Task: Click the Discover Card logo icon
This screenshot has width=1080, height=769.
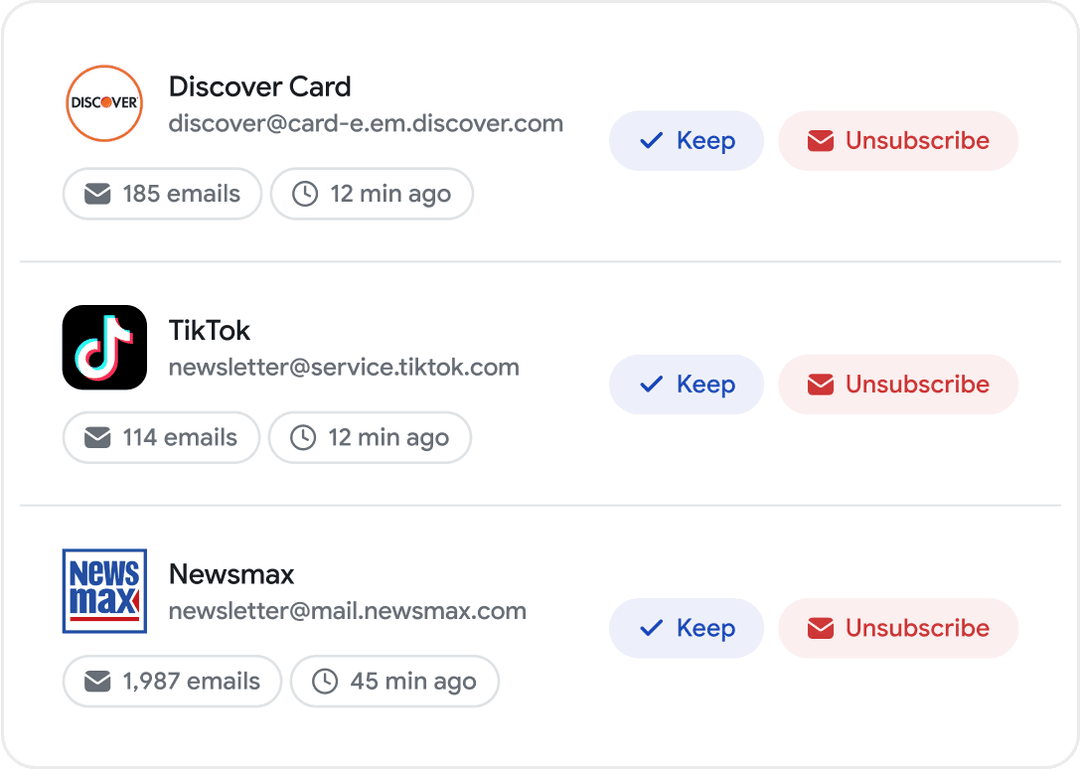Action: [x=104, y=103]
